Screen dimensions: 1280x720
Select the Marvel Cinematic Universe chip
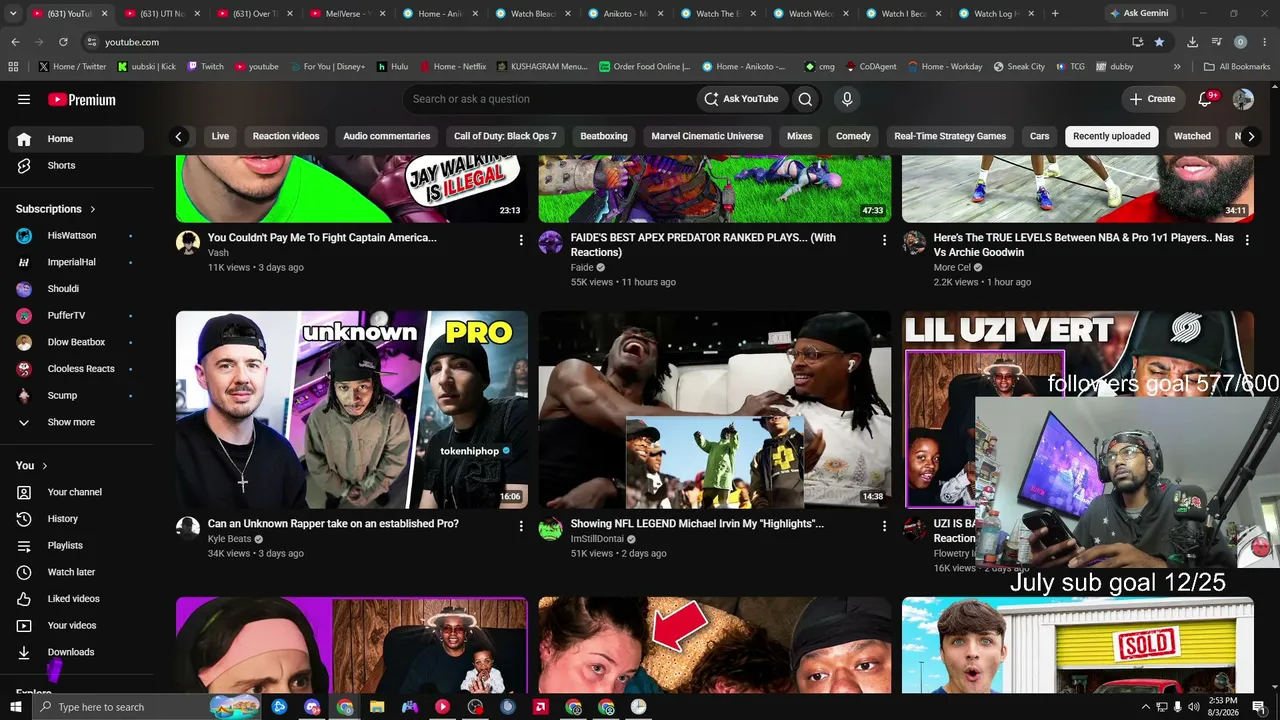point(707,136)
